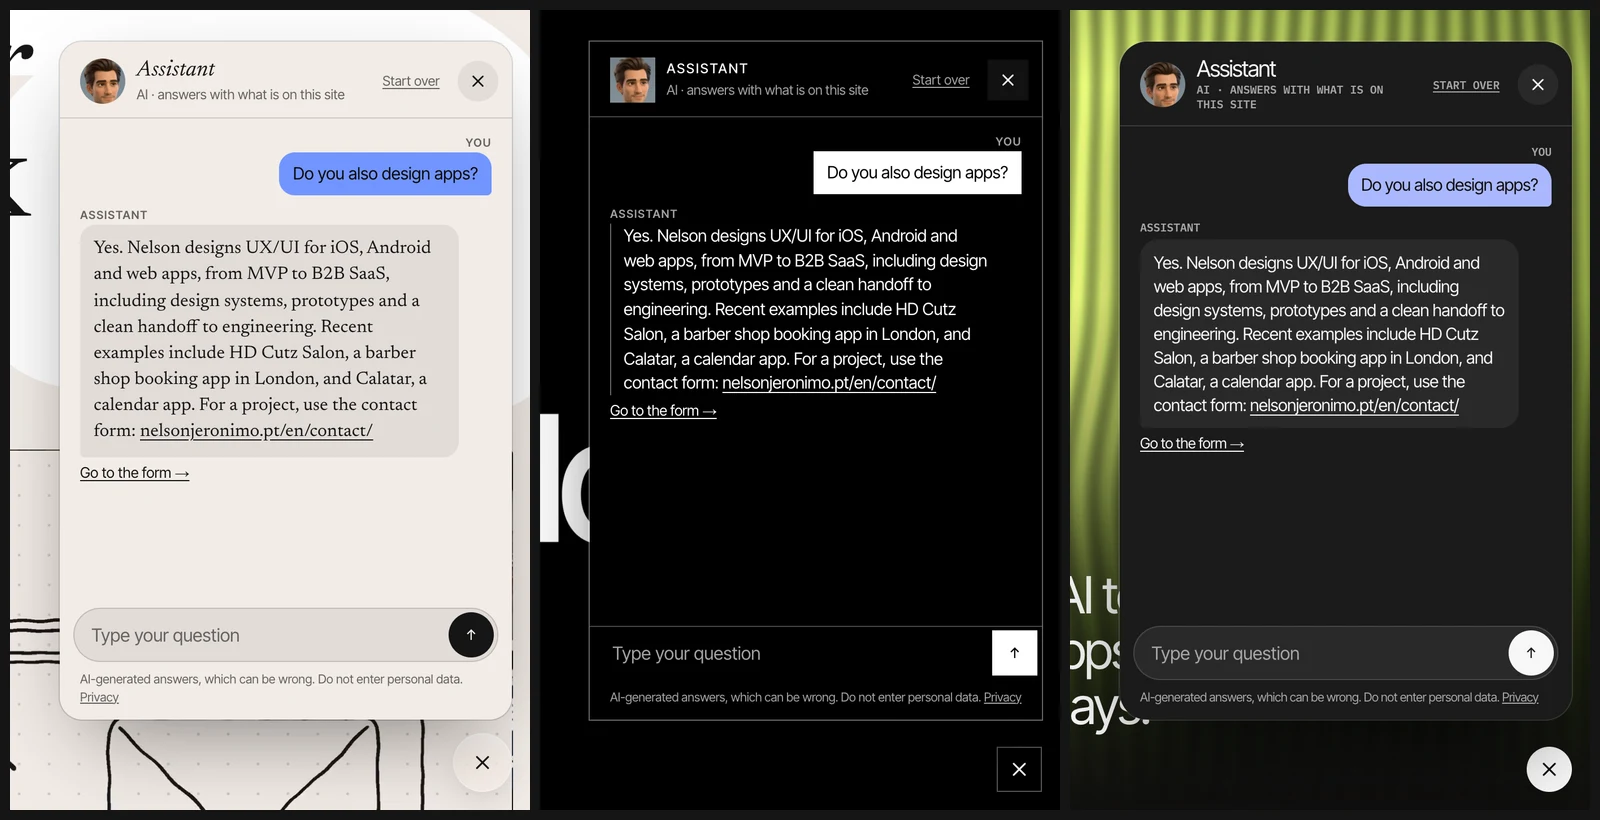Open Go to the form link, light panel
This screenshot has height=820, width=1600.
coord(134,473)
